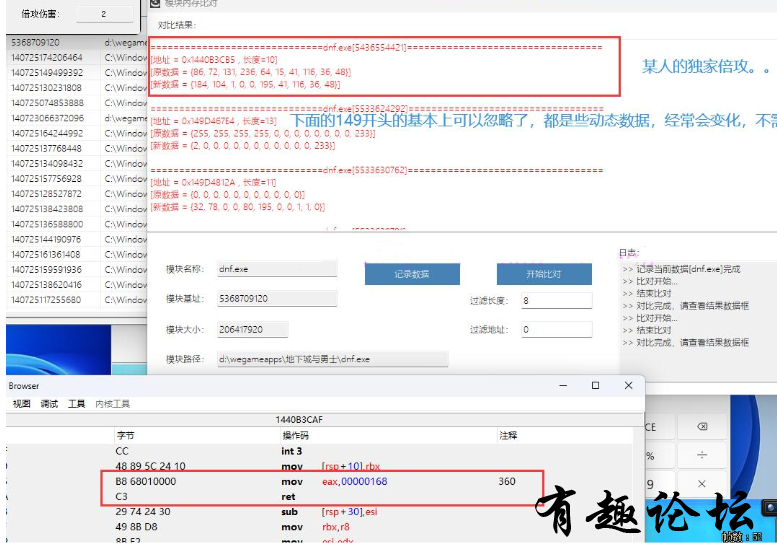The image size is (777, 545).
Task: Select module row 140725164244992
Action: (x=77, y=133)
